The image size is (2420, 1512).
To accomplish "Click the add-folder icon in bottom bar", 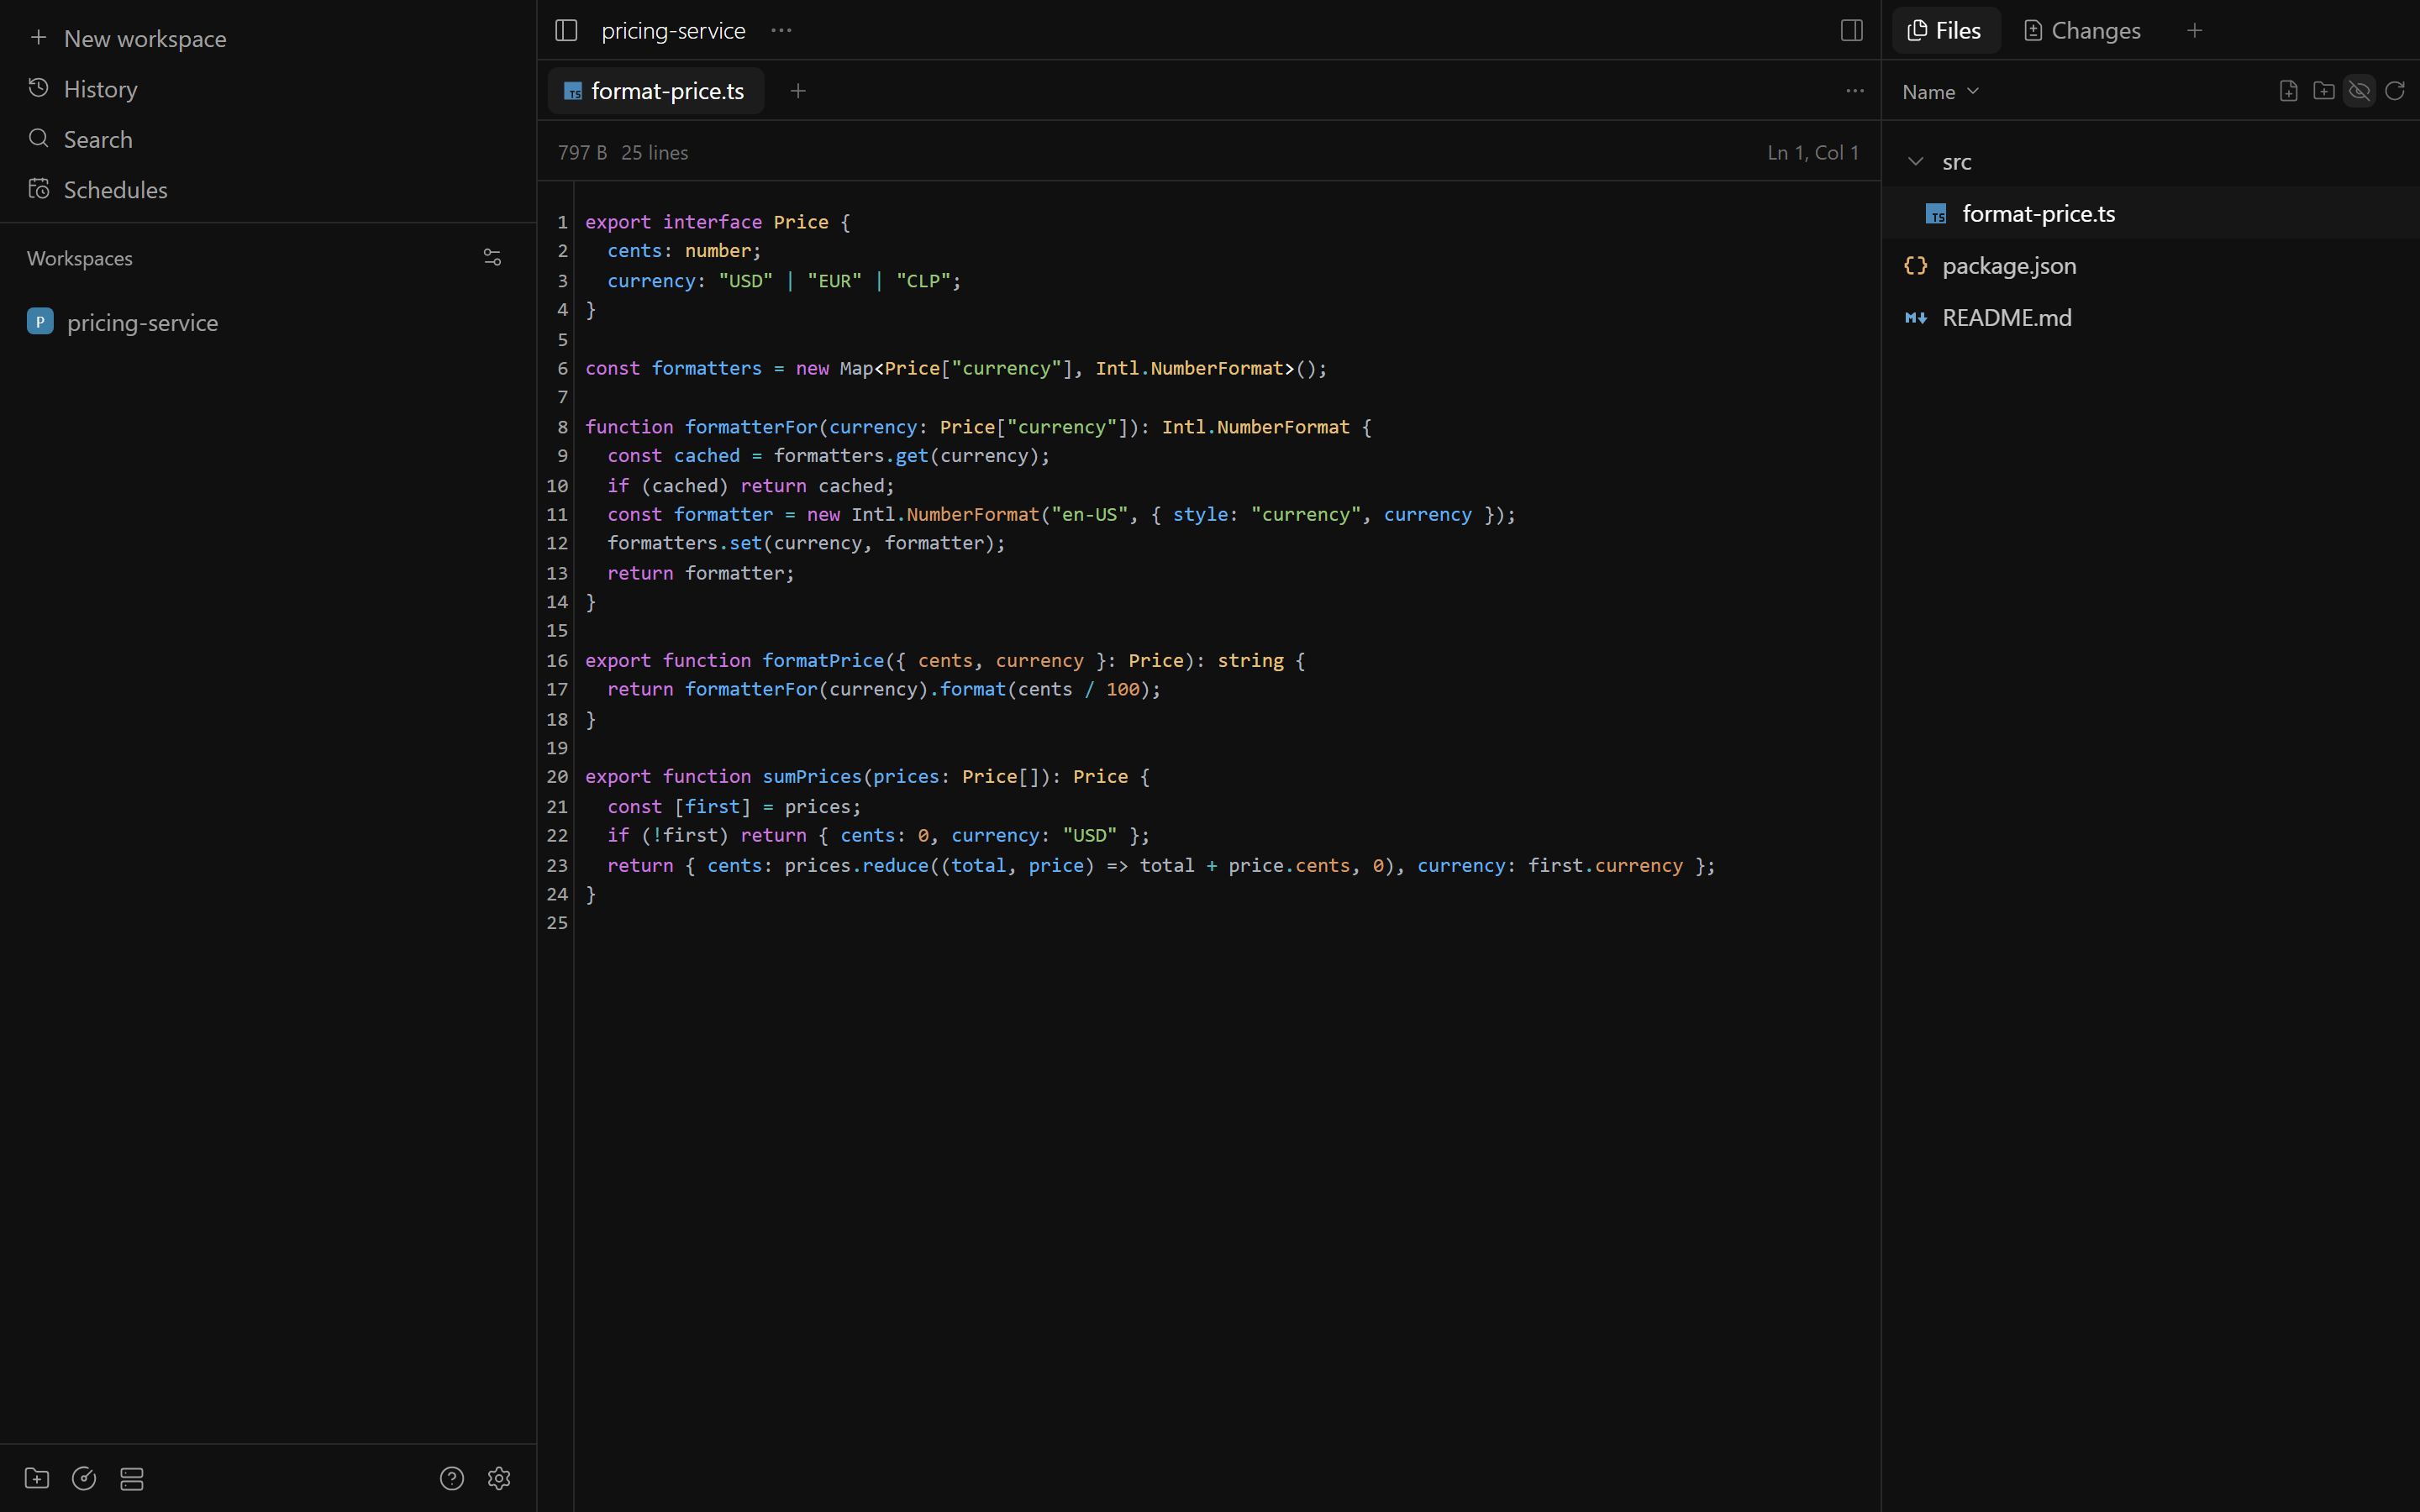I will coord(37,1478).
